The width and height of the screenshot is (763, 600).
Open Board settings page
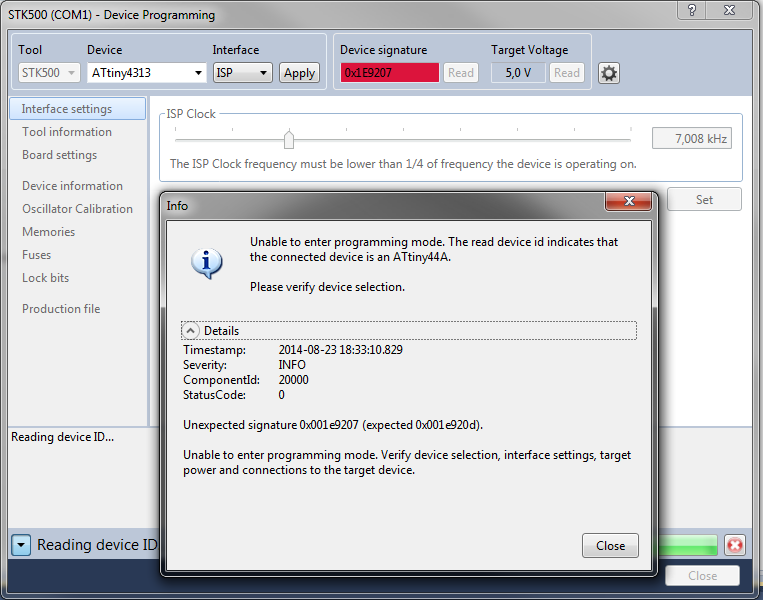59,155
